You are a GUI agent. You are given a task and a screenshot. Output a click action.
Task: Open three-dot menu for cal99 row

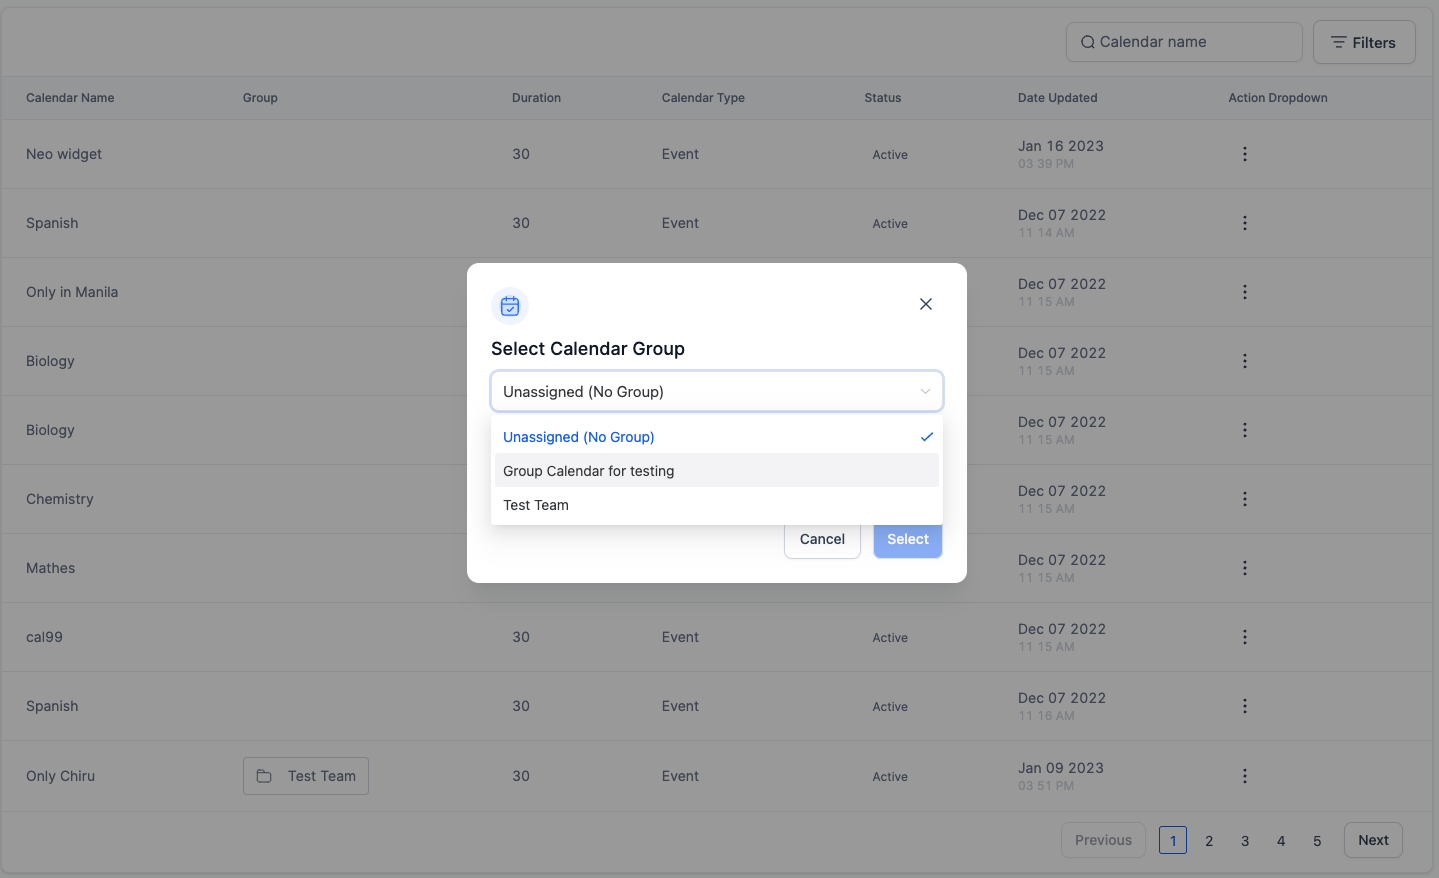[x=1245, y=637]
